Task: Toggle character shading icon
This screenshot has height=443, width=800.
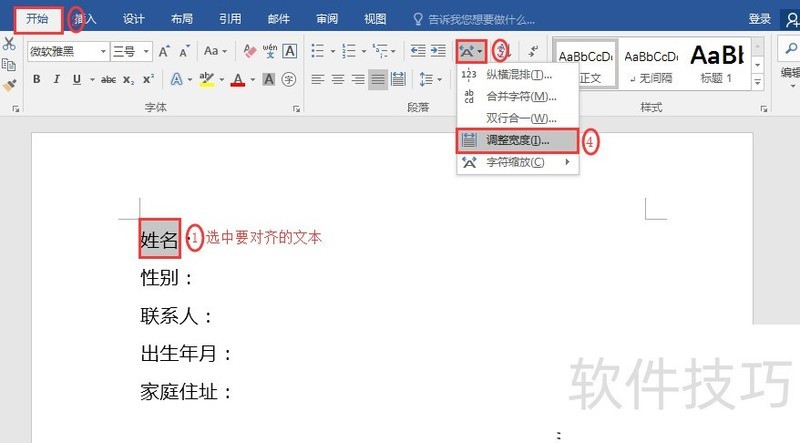Action: click(268, 79)
